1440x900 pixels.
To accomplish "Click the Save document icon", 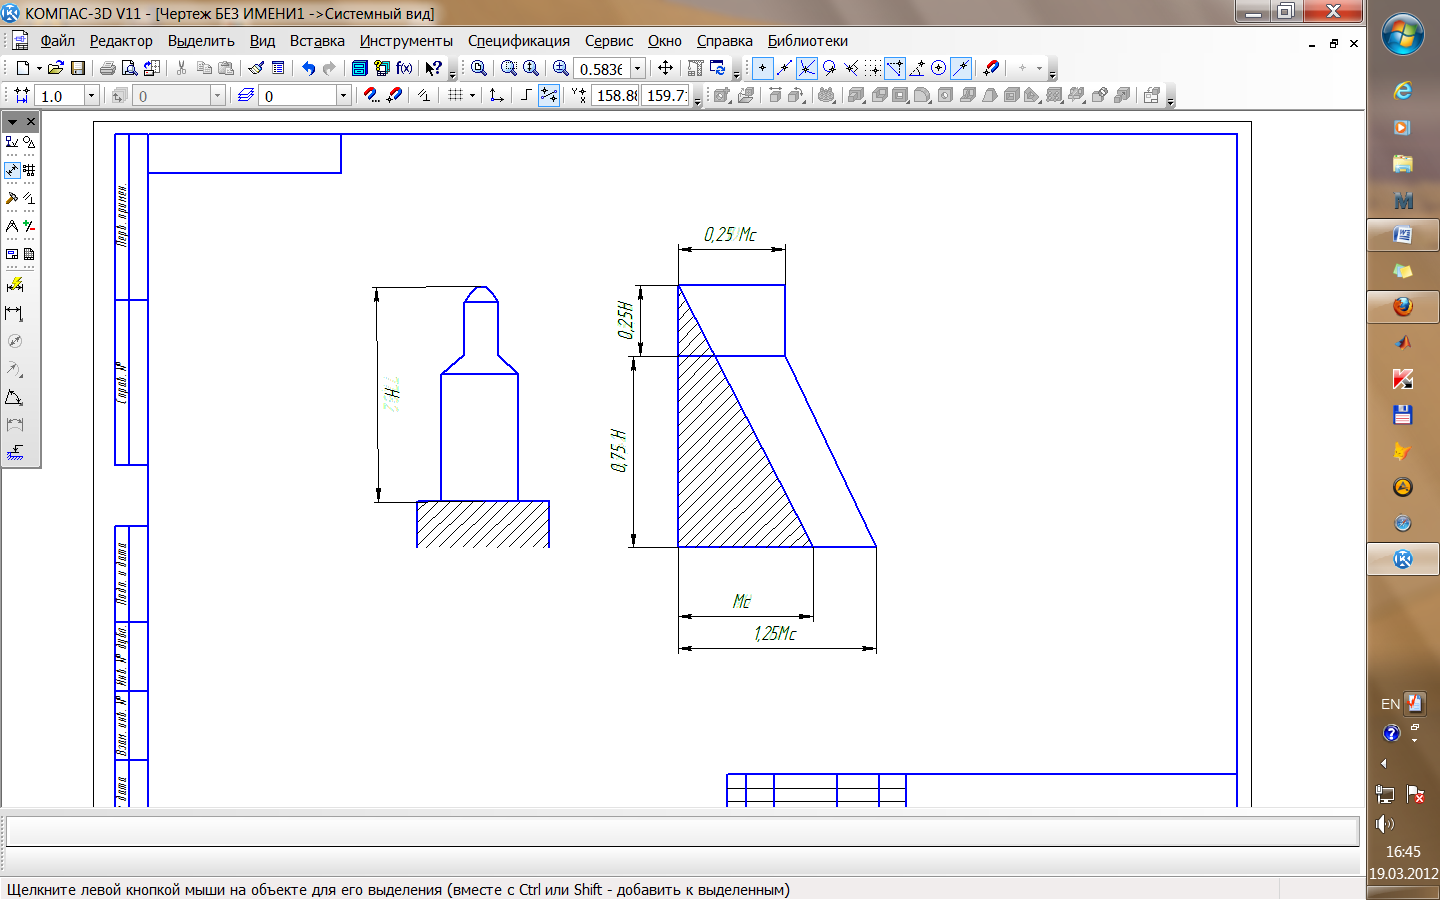I will coord(78,68).
